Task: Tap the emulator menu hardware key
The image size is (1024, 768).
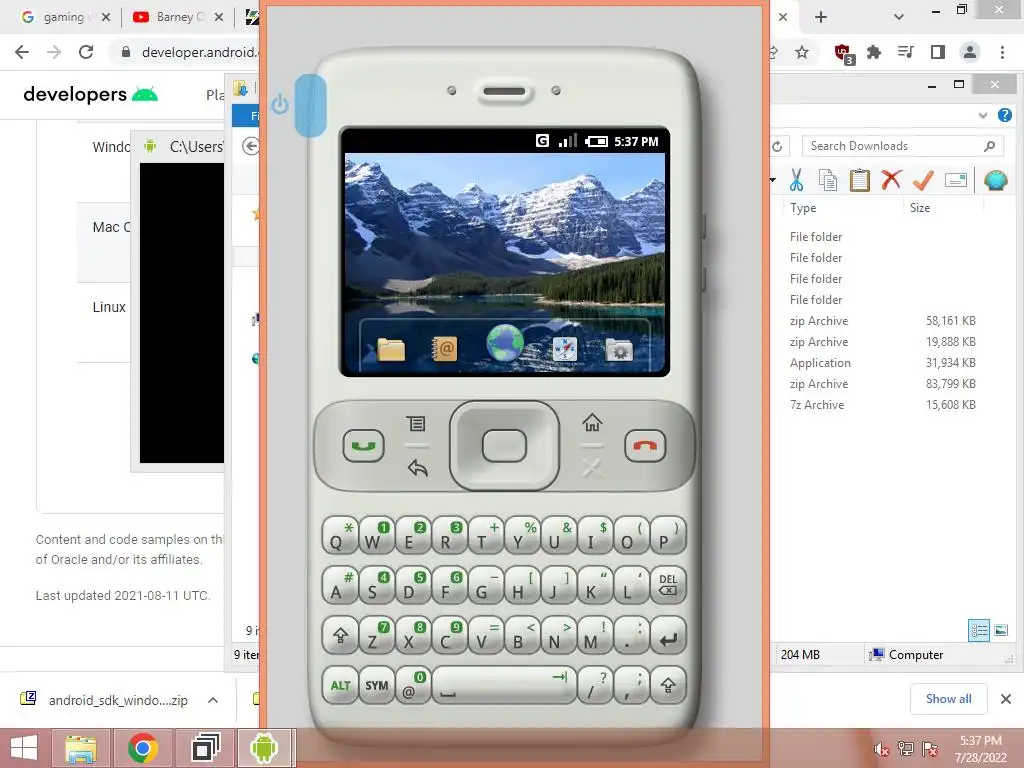Action: click(416, 423)
